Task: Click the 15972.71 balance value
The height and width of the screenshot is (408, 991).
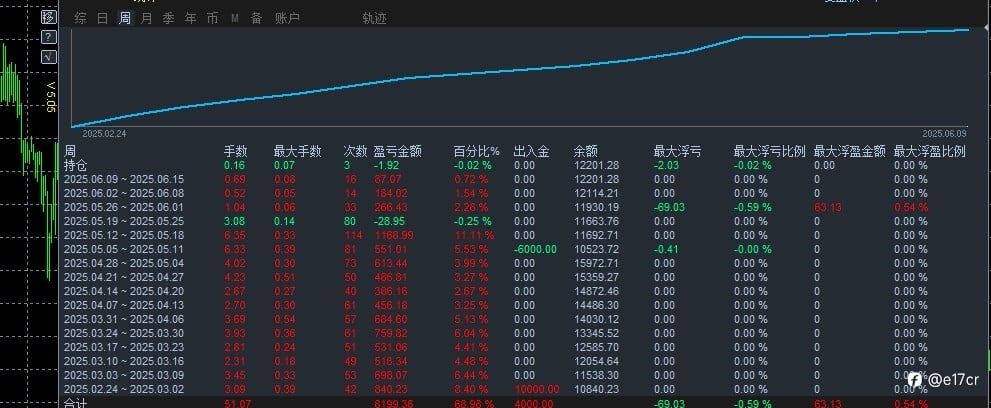Action: pos(596,263)
